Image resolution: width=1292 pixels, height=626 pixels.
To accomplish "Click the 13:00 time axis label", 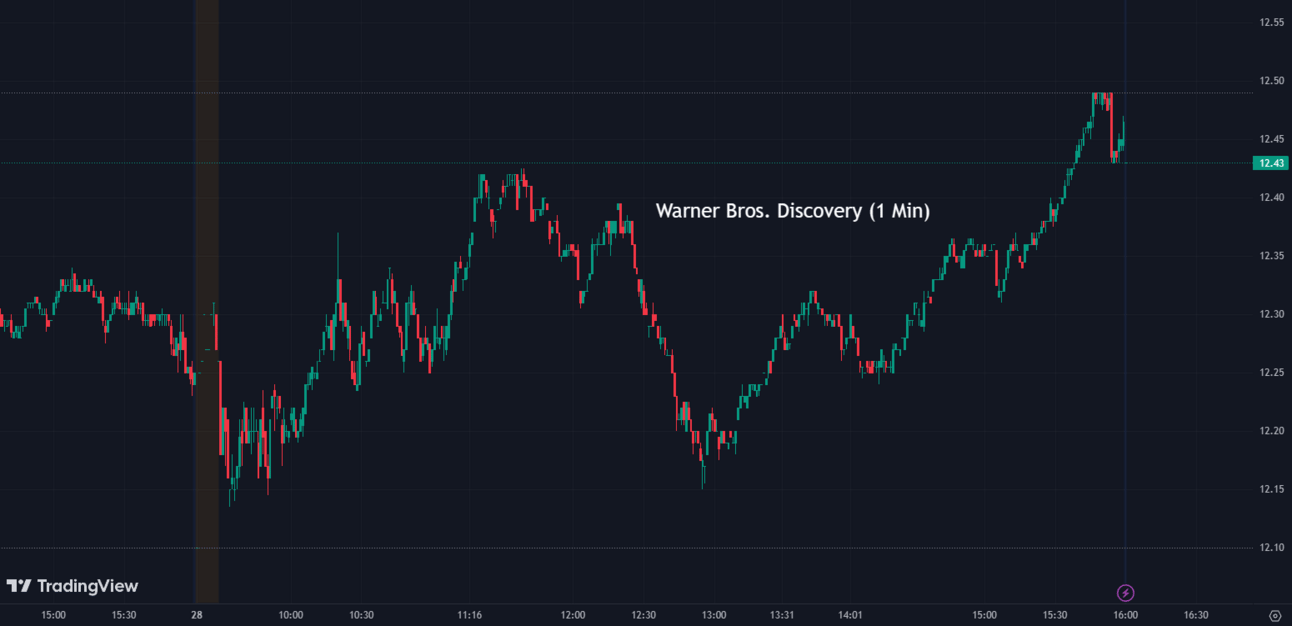I will tap(714, 615).
